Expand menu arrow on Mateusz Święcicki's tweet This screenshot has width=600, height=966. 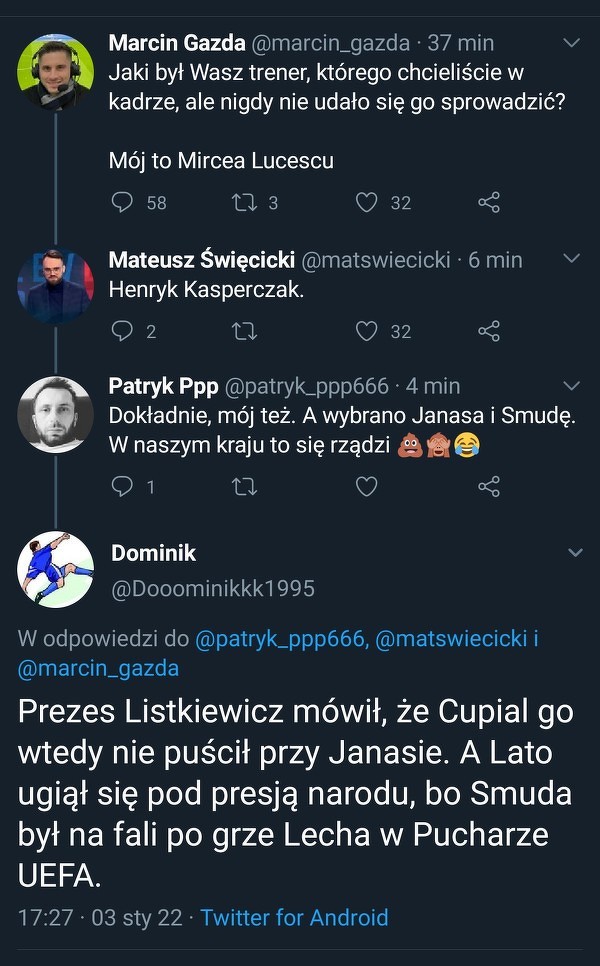click(x=572, y=259)
